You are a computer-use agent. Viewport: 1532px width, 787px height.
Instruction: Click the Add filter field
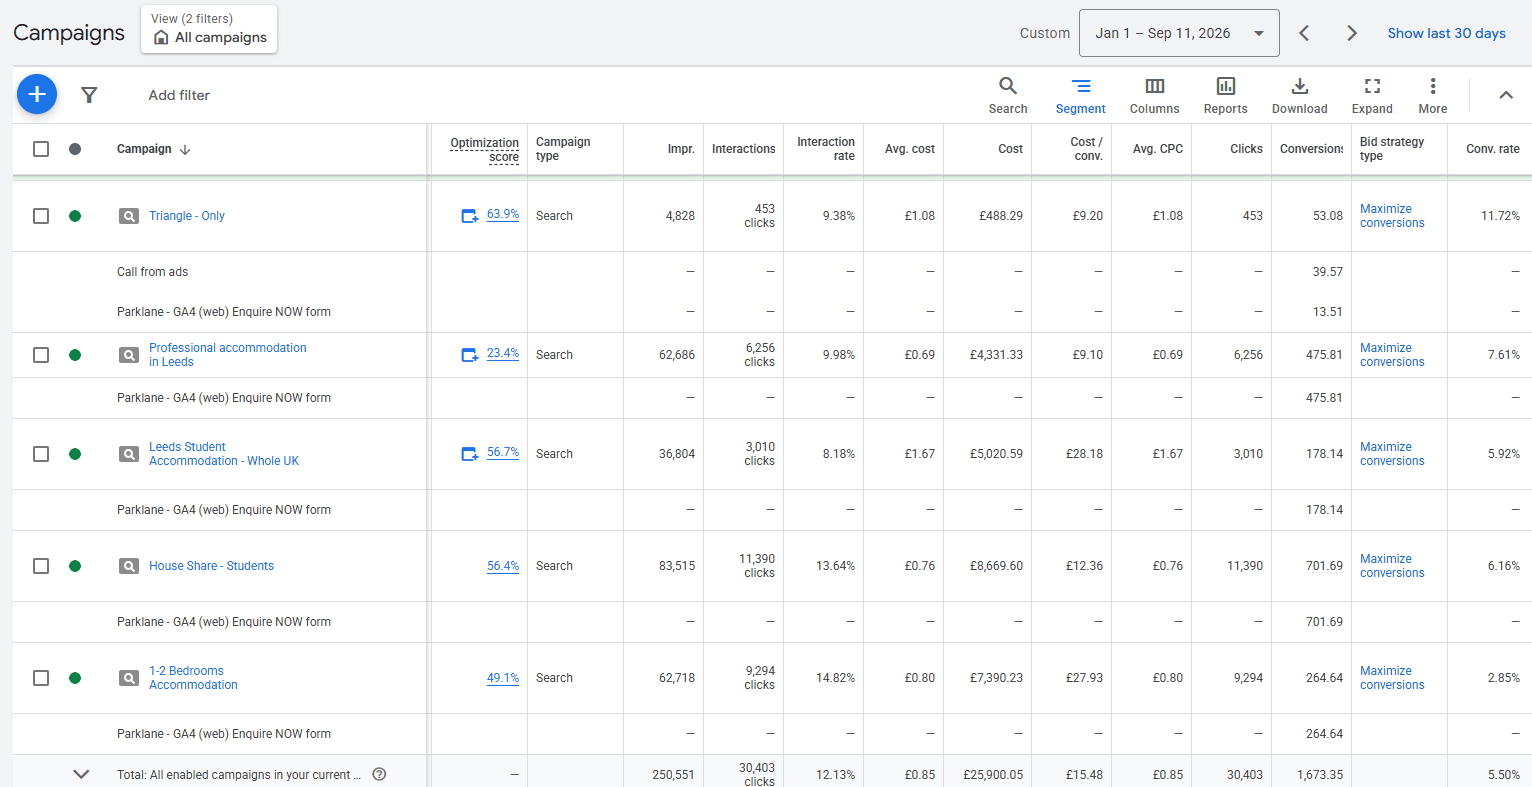click(179, 95)
